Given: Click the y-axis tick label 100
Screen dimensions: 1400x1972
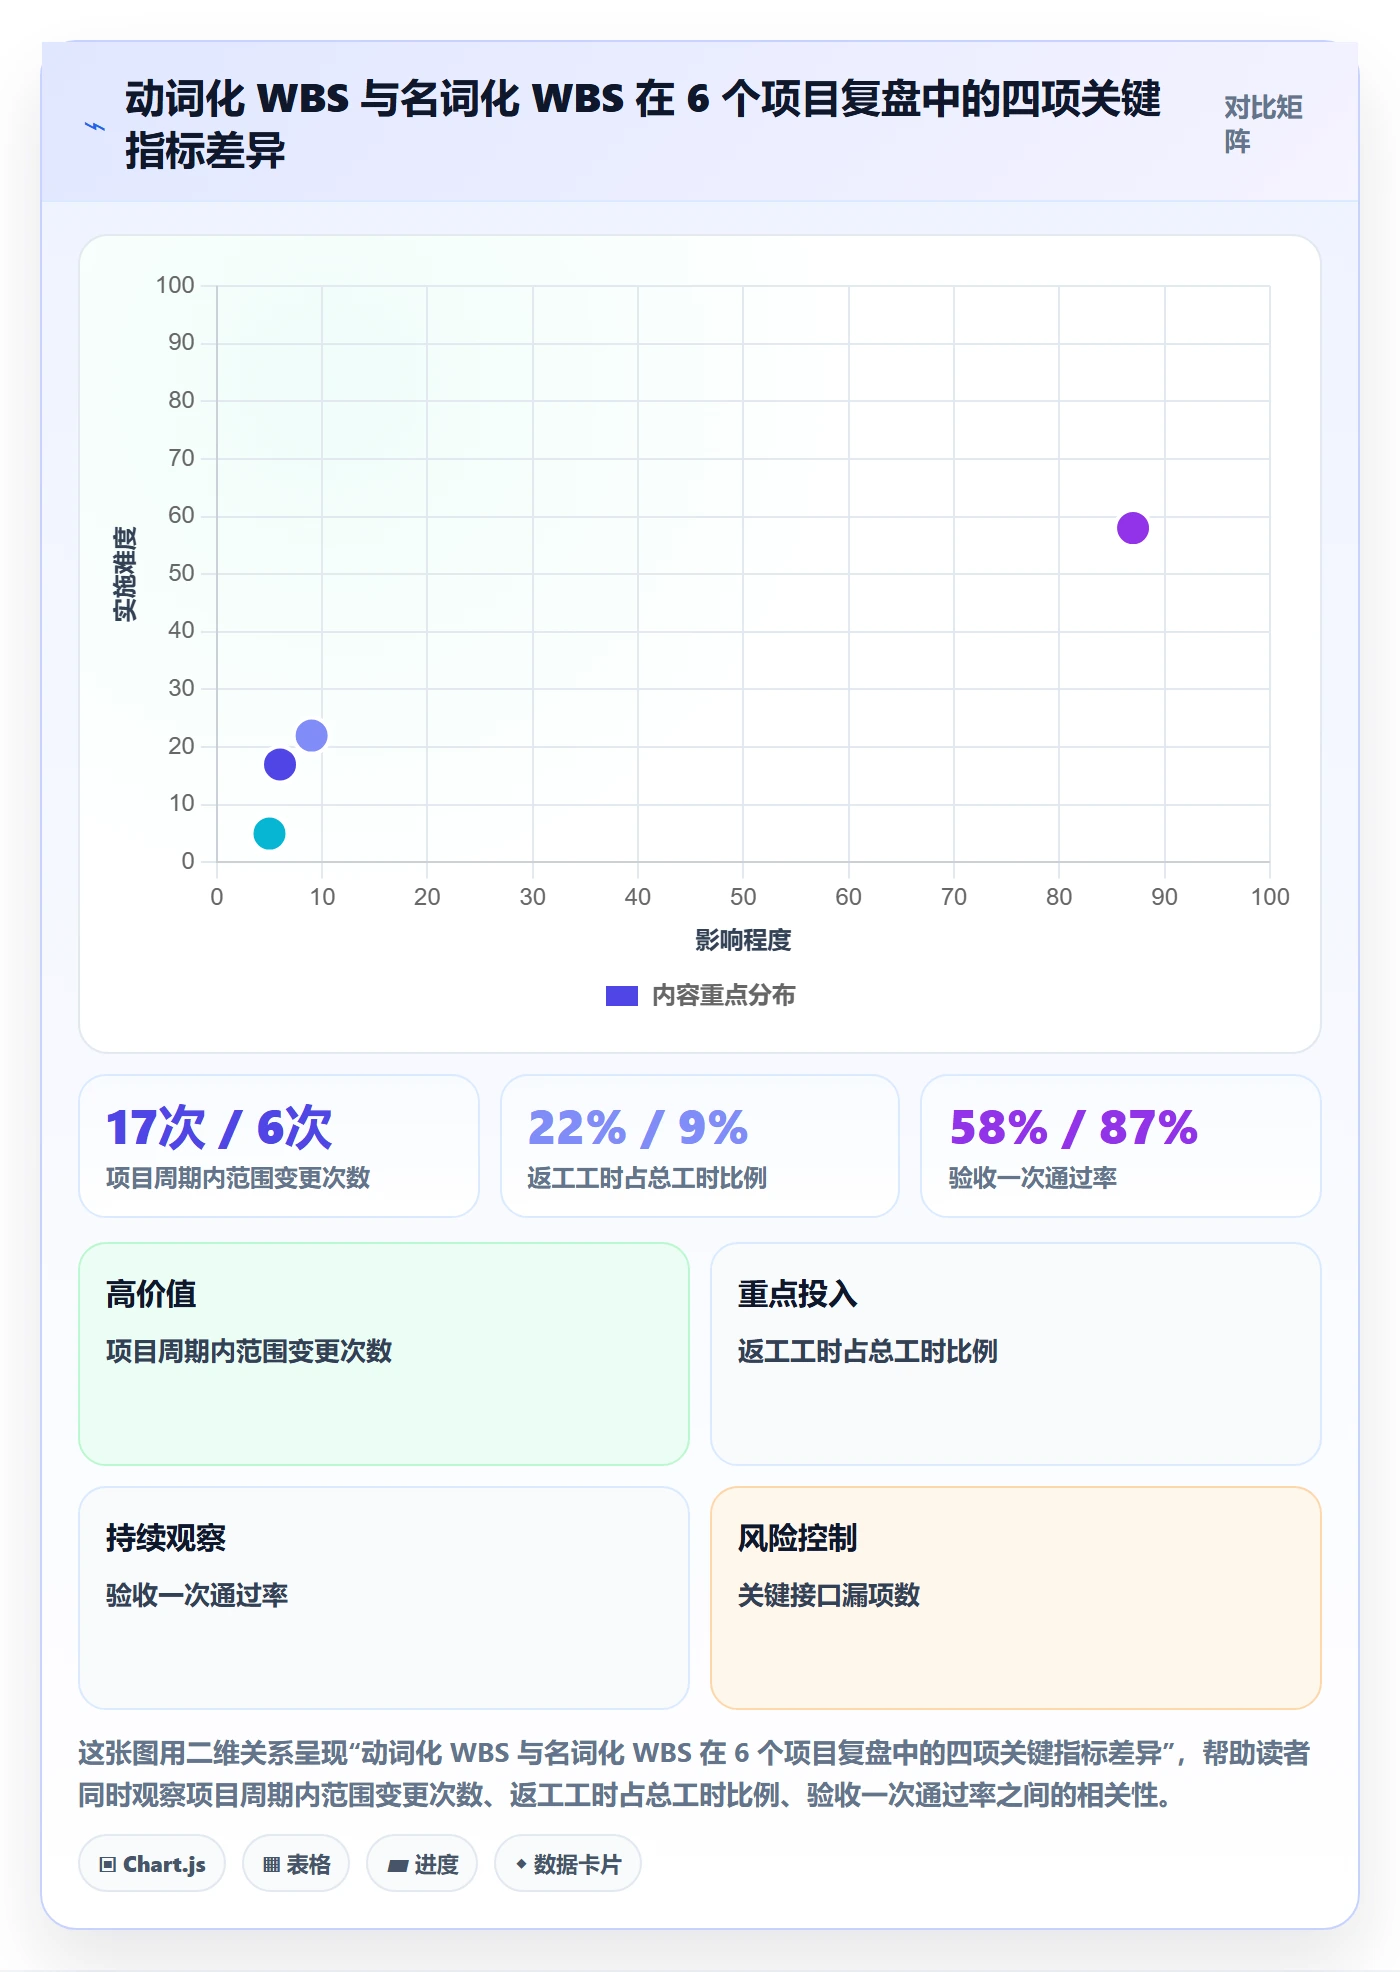Looking at the screenshot, I should pos(175,285).
